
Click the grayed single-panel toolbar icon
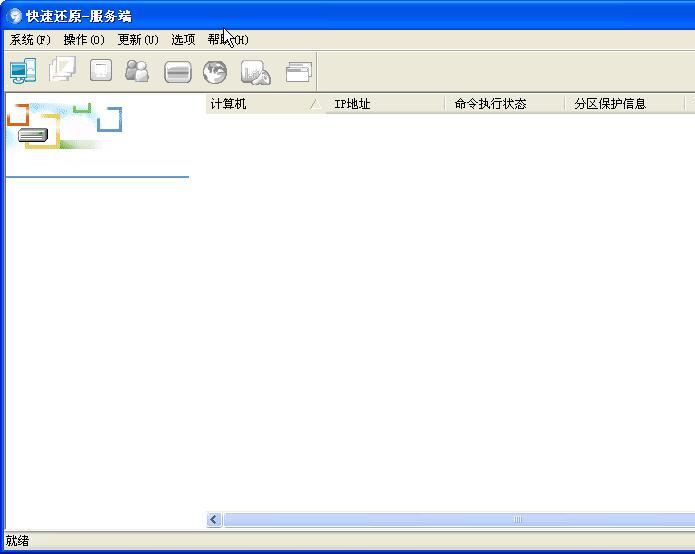100,71
